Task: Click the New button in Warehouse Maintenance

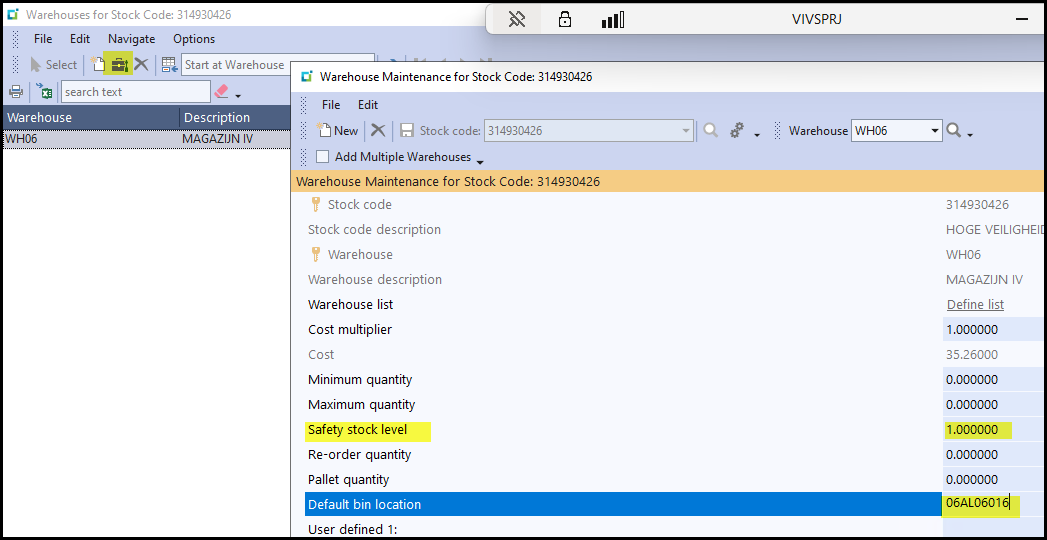Action: point(338,131)
